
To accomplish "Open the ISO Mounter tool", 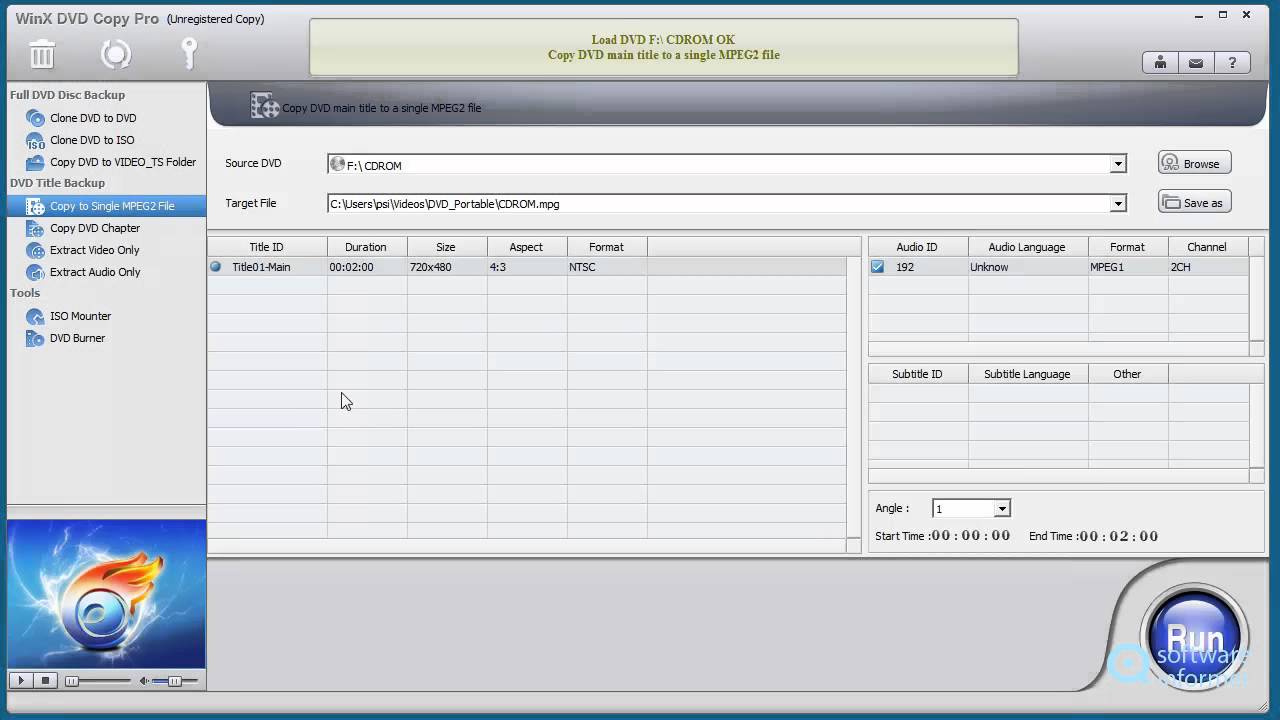I will pos(80,316).
